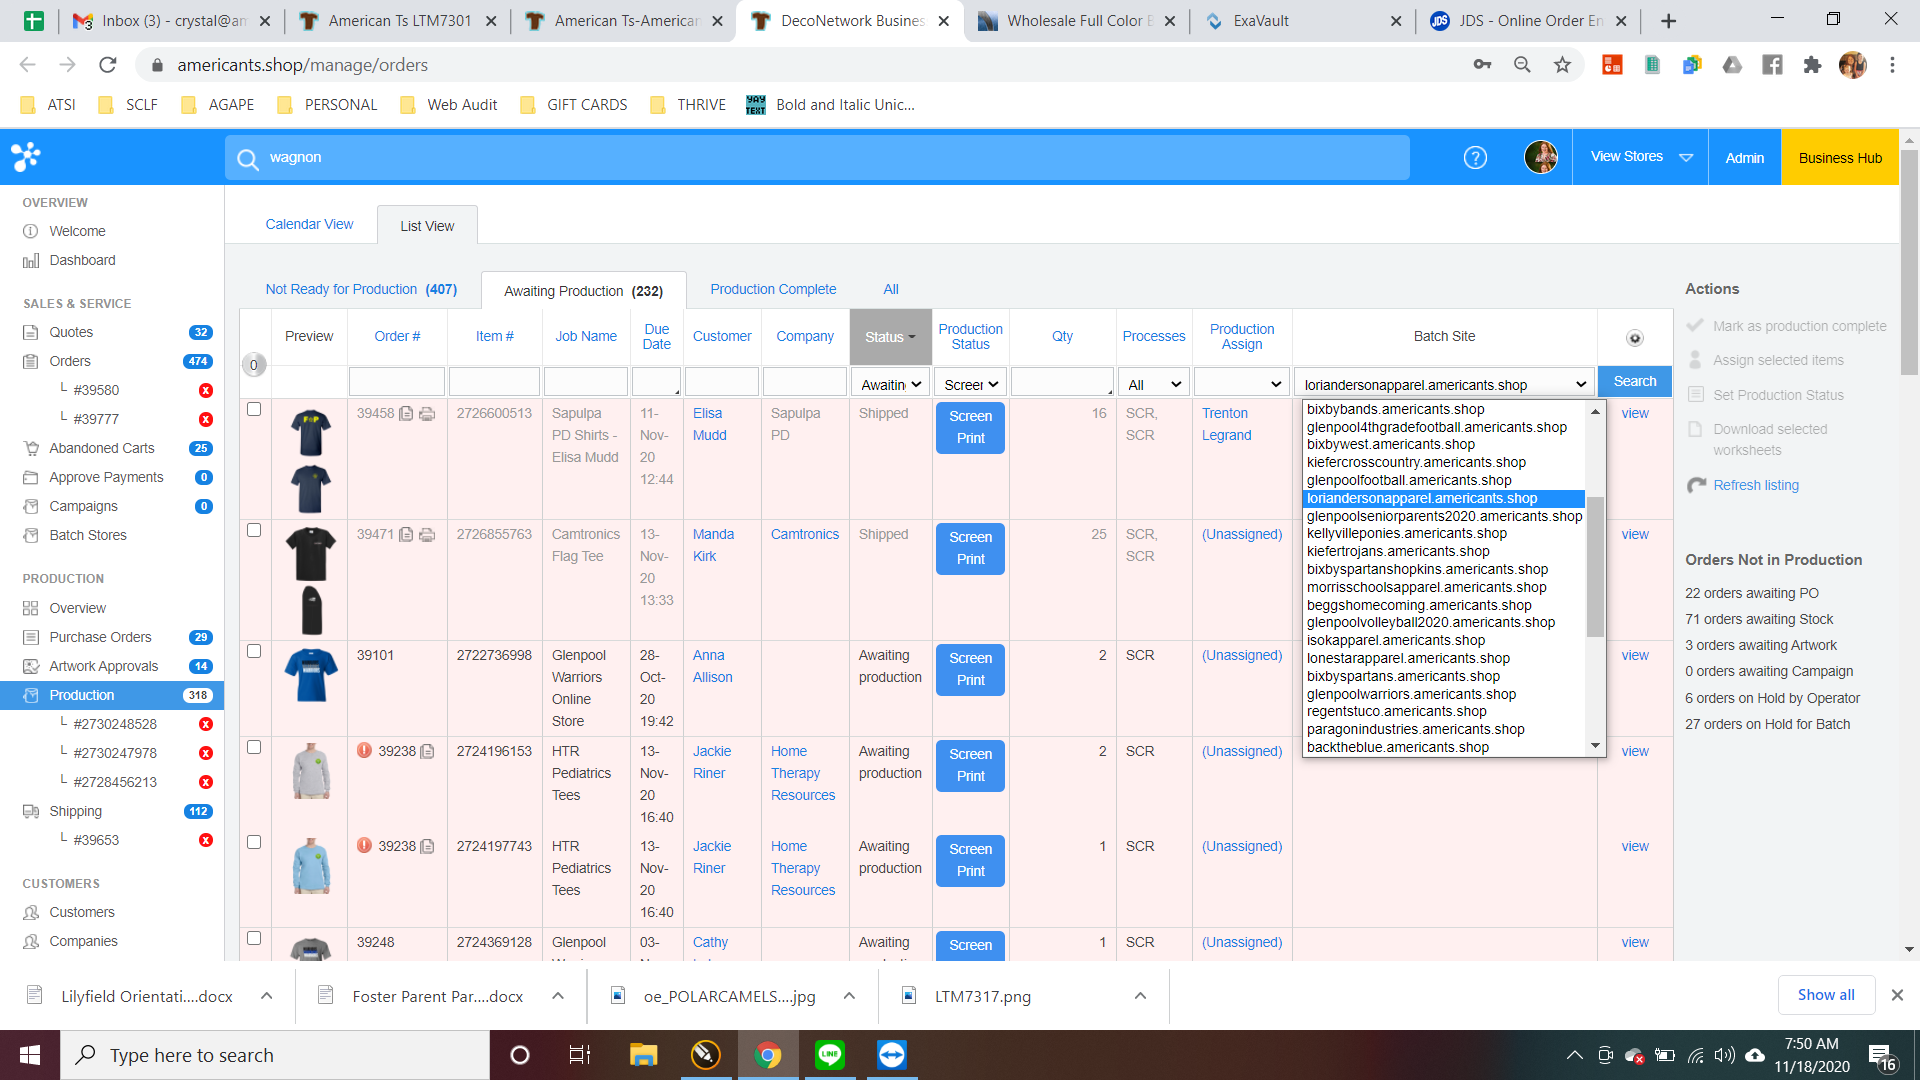1920x1080 pixels.
Task: Click the print icon for order 39458
Action: [x=427, y=414]
